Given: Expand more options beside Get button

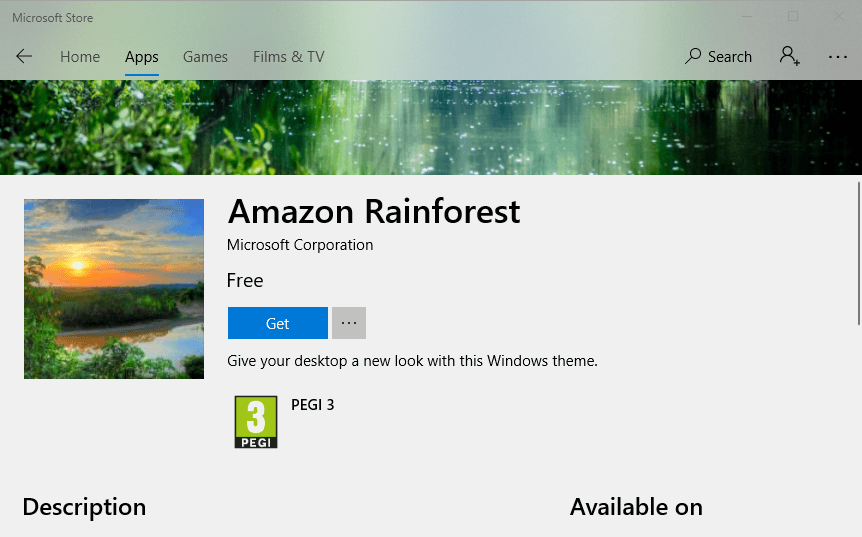Looking at the screenshot, I should [349, 323].
